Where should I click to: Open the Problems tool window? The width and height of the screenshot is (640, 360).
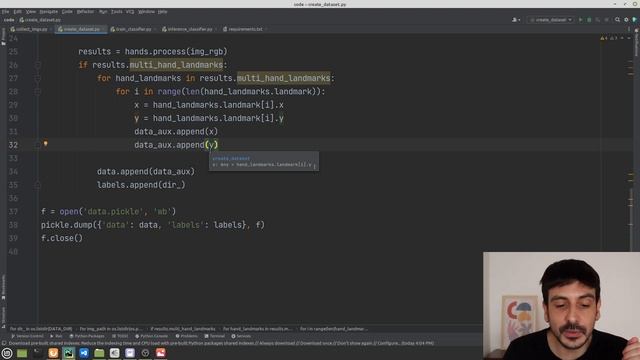coord(186,336)
